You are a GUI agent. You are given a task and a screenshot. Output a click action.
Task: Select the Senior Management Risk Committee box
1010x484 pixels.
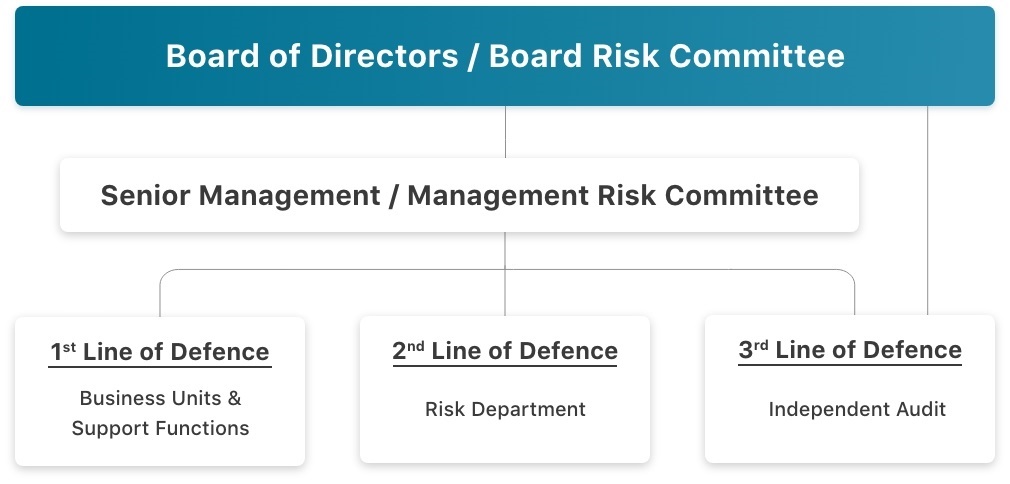click(x=459, y=195)
